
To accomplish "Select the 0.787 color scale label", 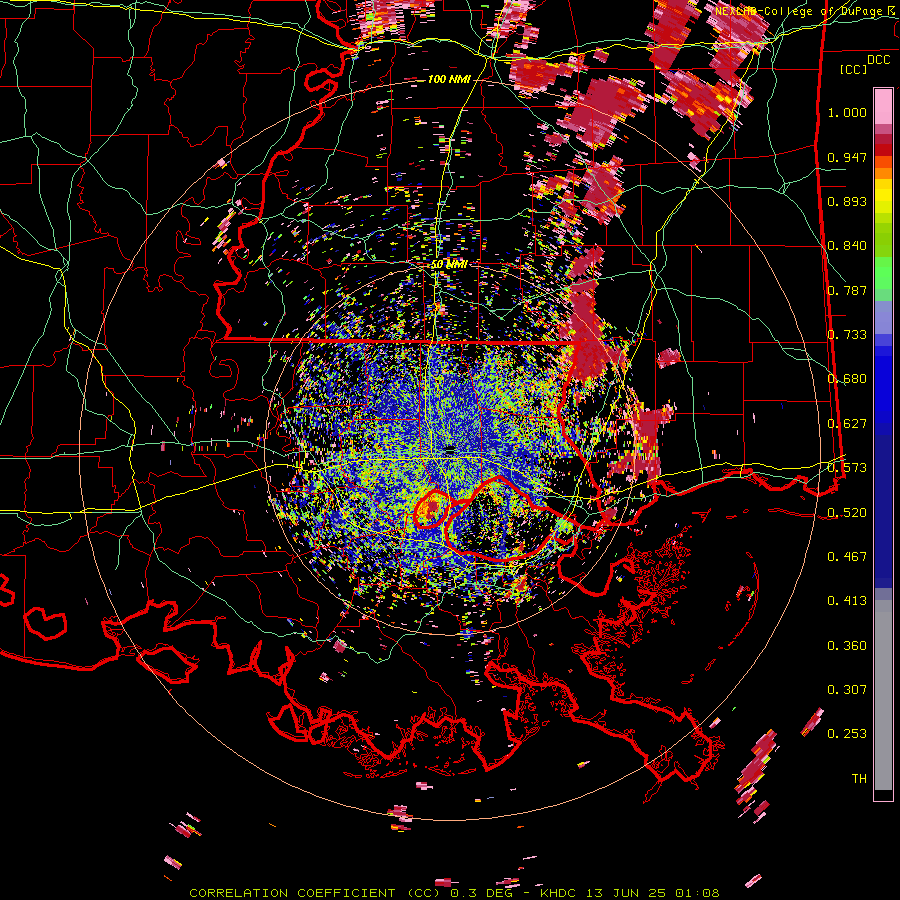I will tap(847, 290).
